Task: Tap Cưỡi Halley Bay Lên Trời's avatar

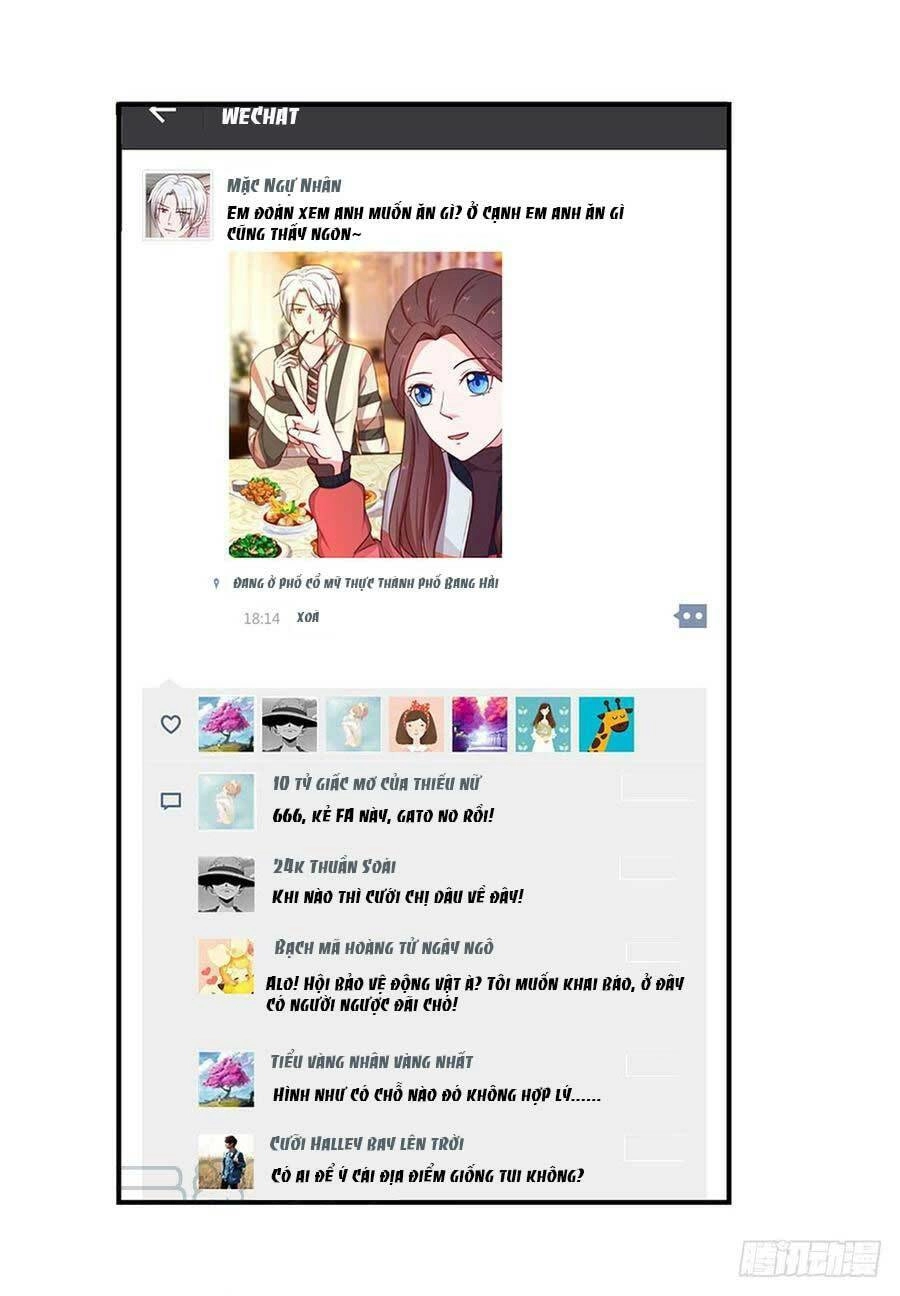Action: coord(226,1162)
